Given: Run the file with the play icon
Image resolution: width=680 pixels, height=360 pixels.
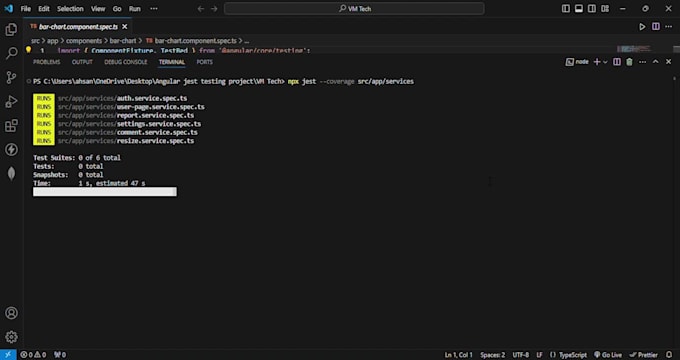Looking at the screenshot, I should 642,26.
